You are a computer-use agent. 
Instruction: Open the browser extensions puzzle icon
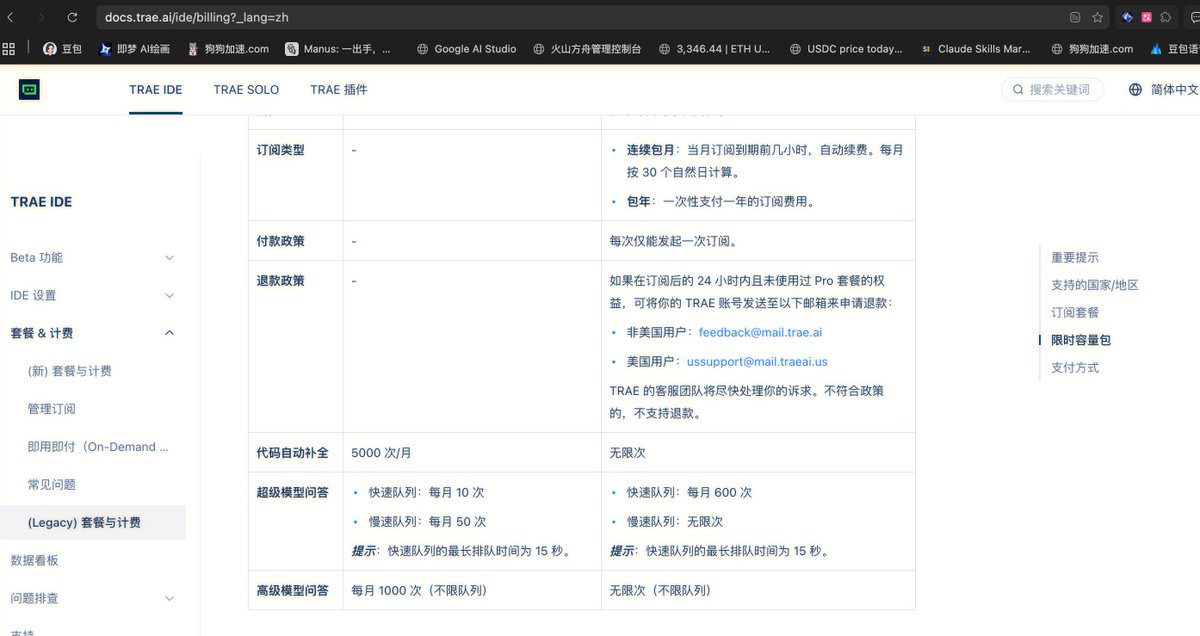pos(1166,17)
